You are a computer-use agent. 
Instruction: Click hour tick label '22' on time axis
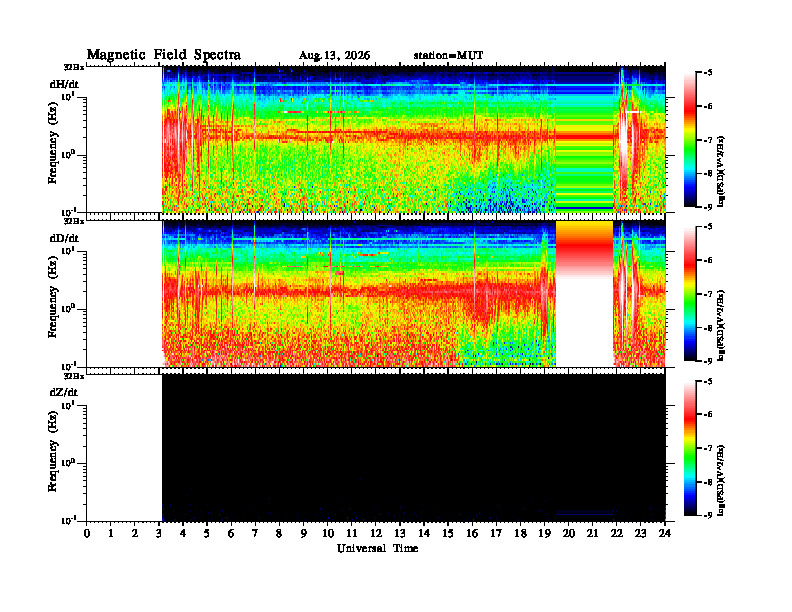(617, 534)
